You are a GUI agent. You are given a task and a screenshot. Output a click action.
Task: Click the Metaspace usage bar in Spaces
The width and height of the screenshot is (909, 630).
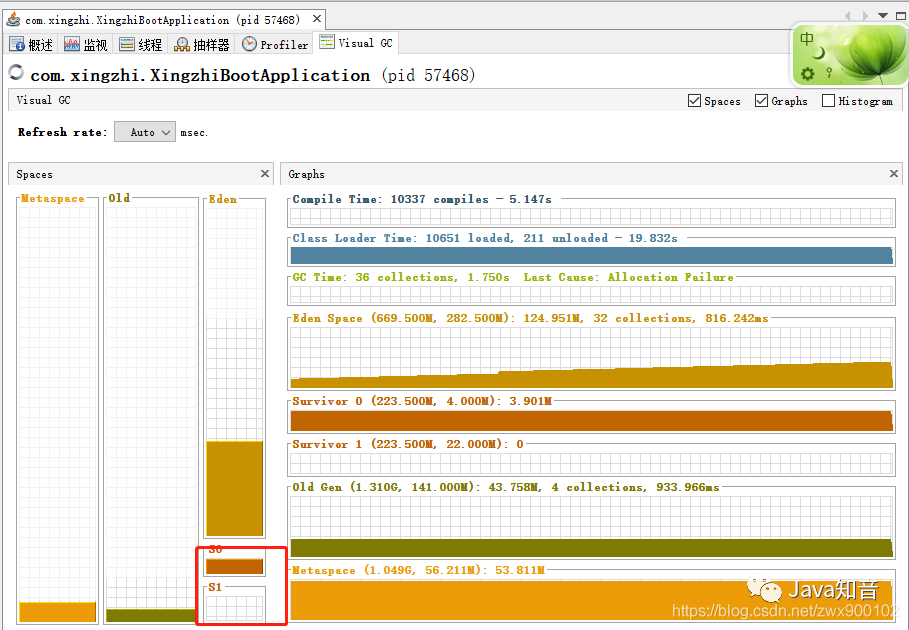57,612
